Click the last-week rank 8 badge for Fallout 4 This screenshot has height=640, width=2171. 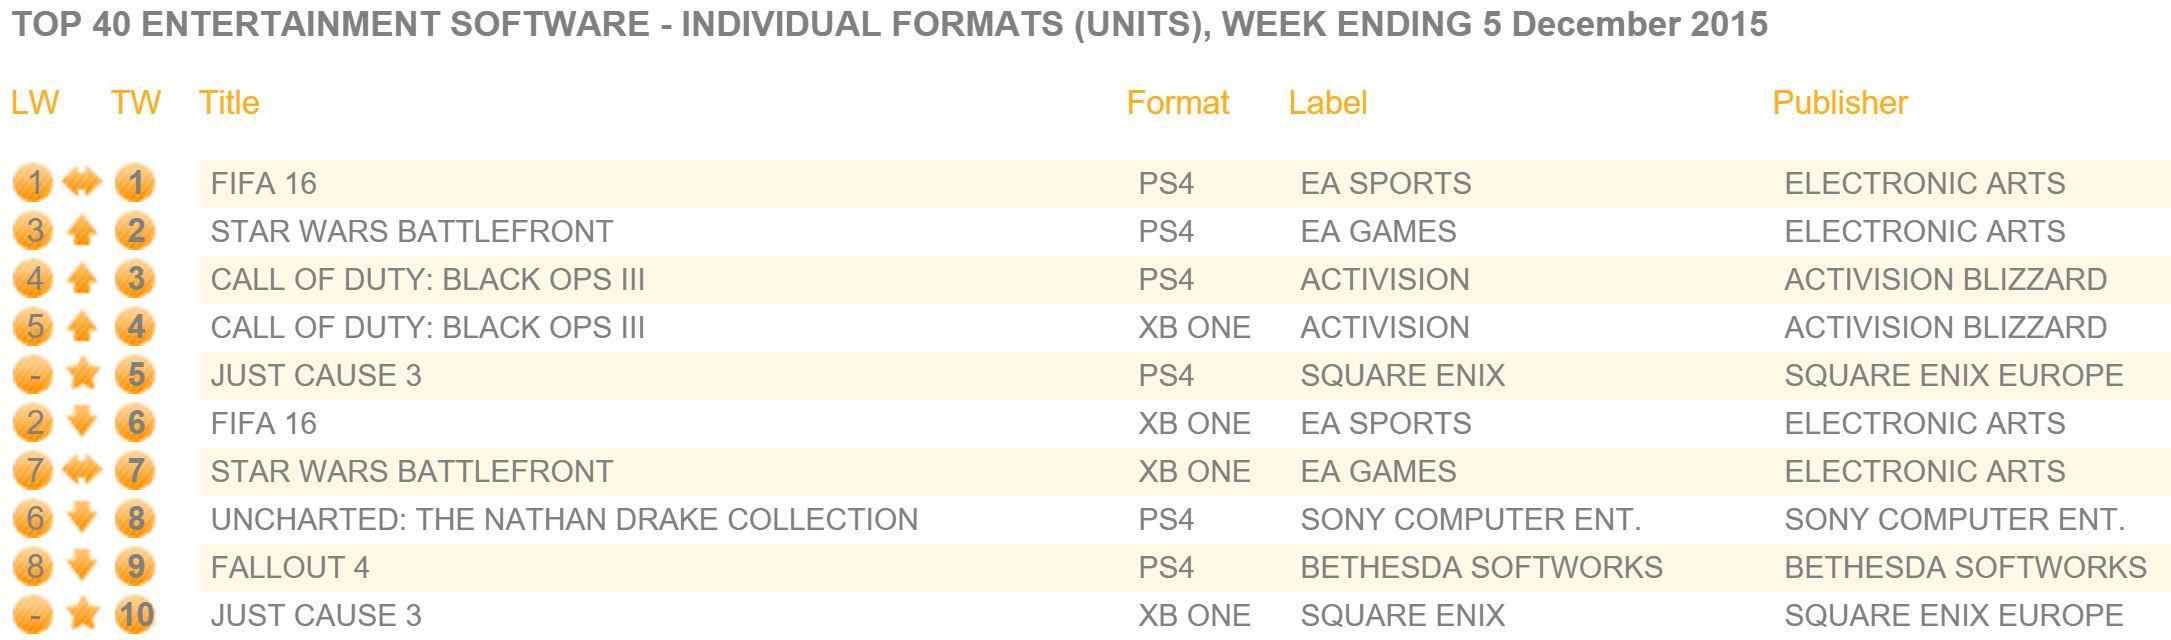34,567
